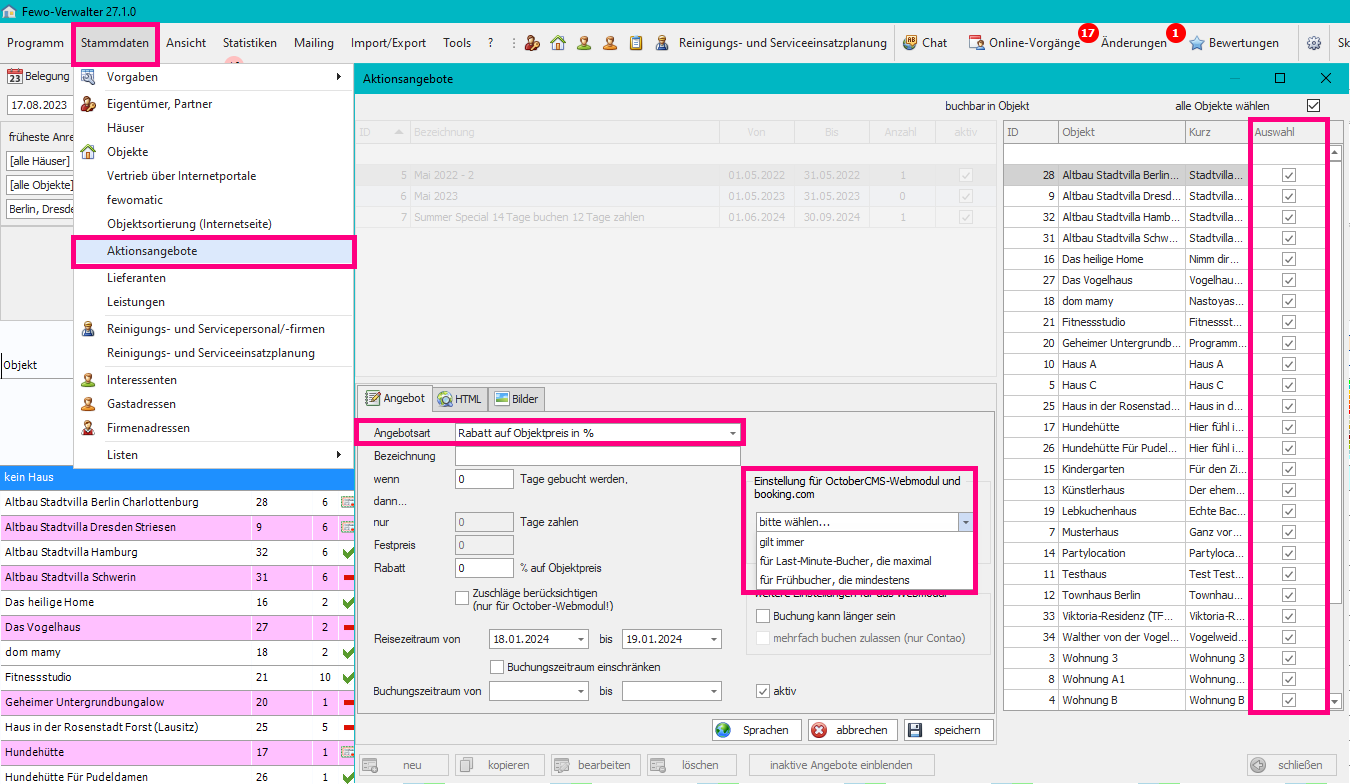Click 'inaktive Angebote einblenden' button

point(841,765)
